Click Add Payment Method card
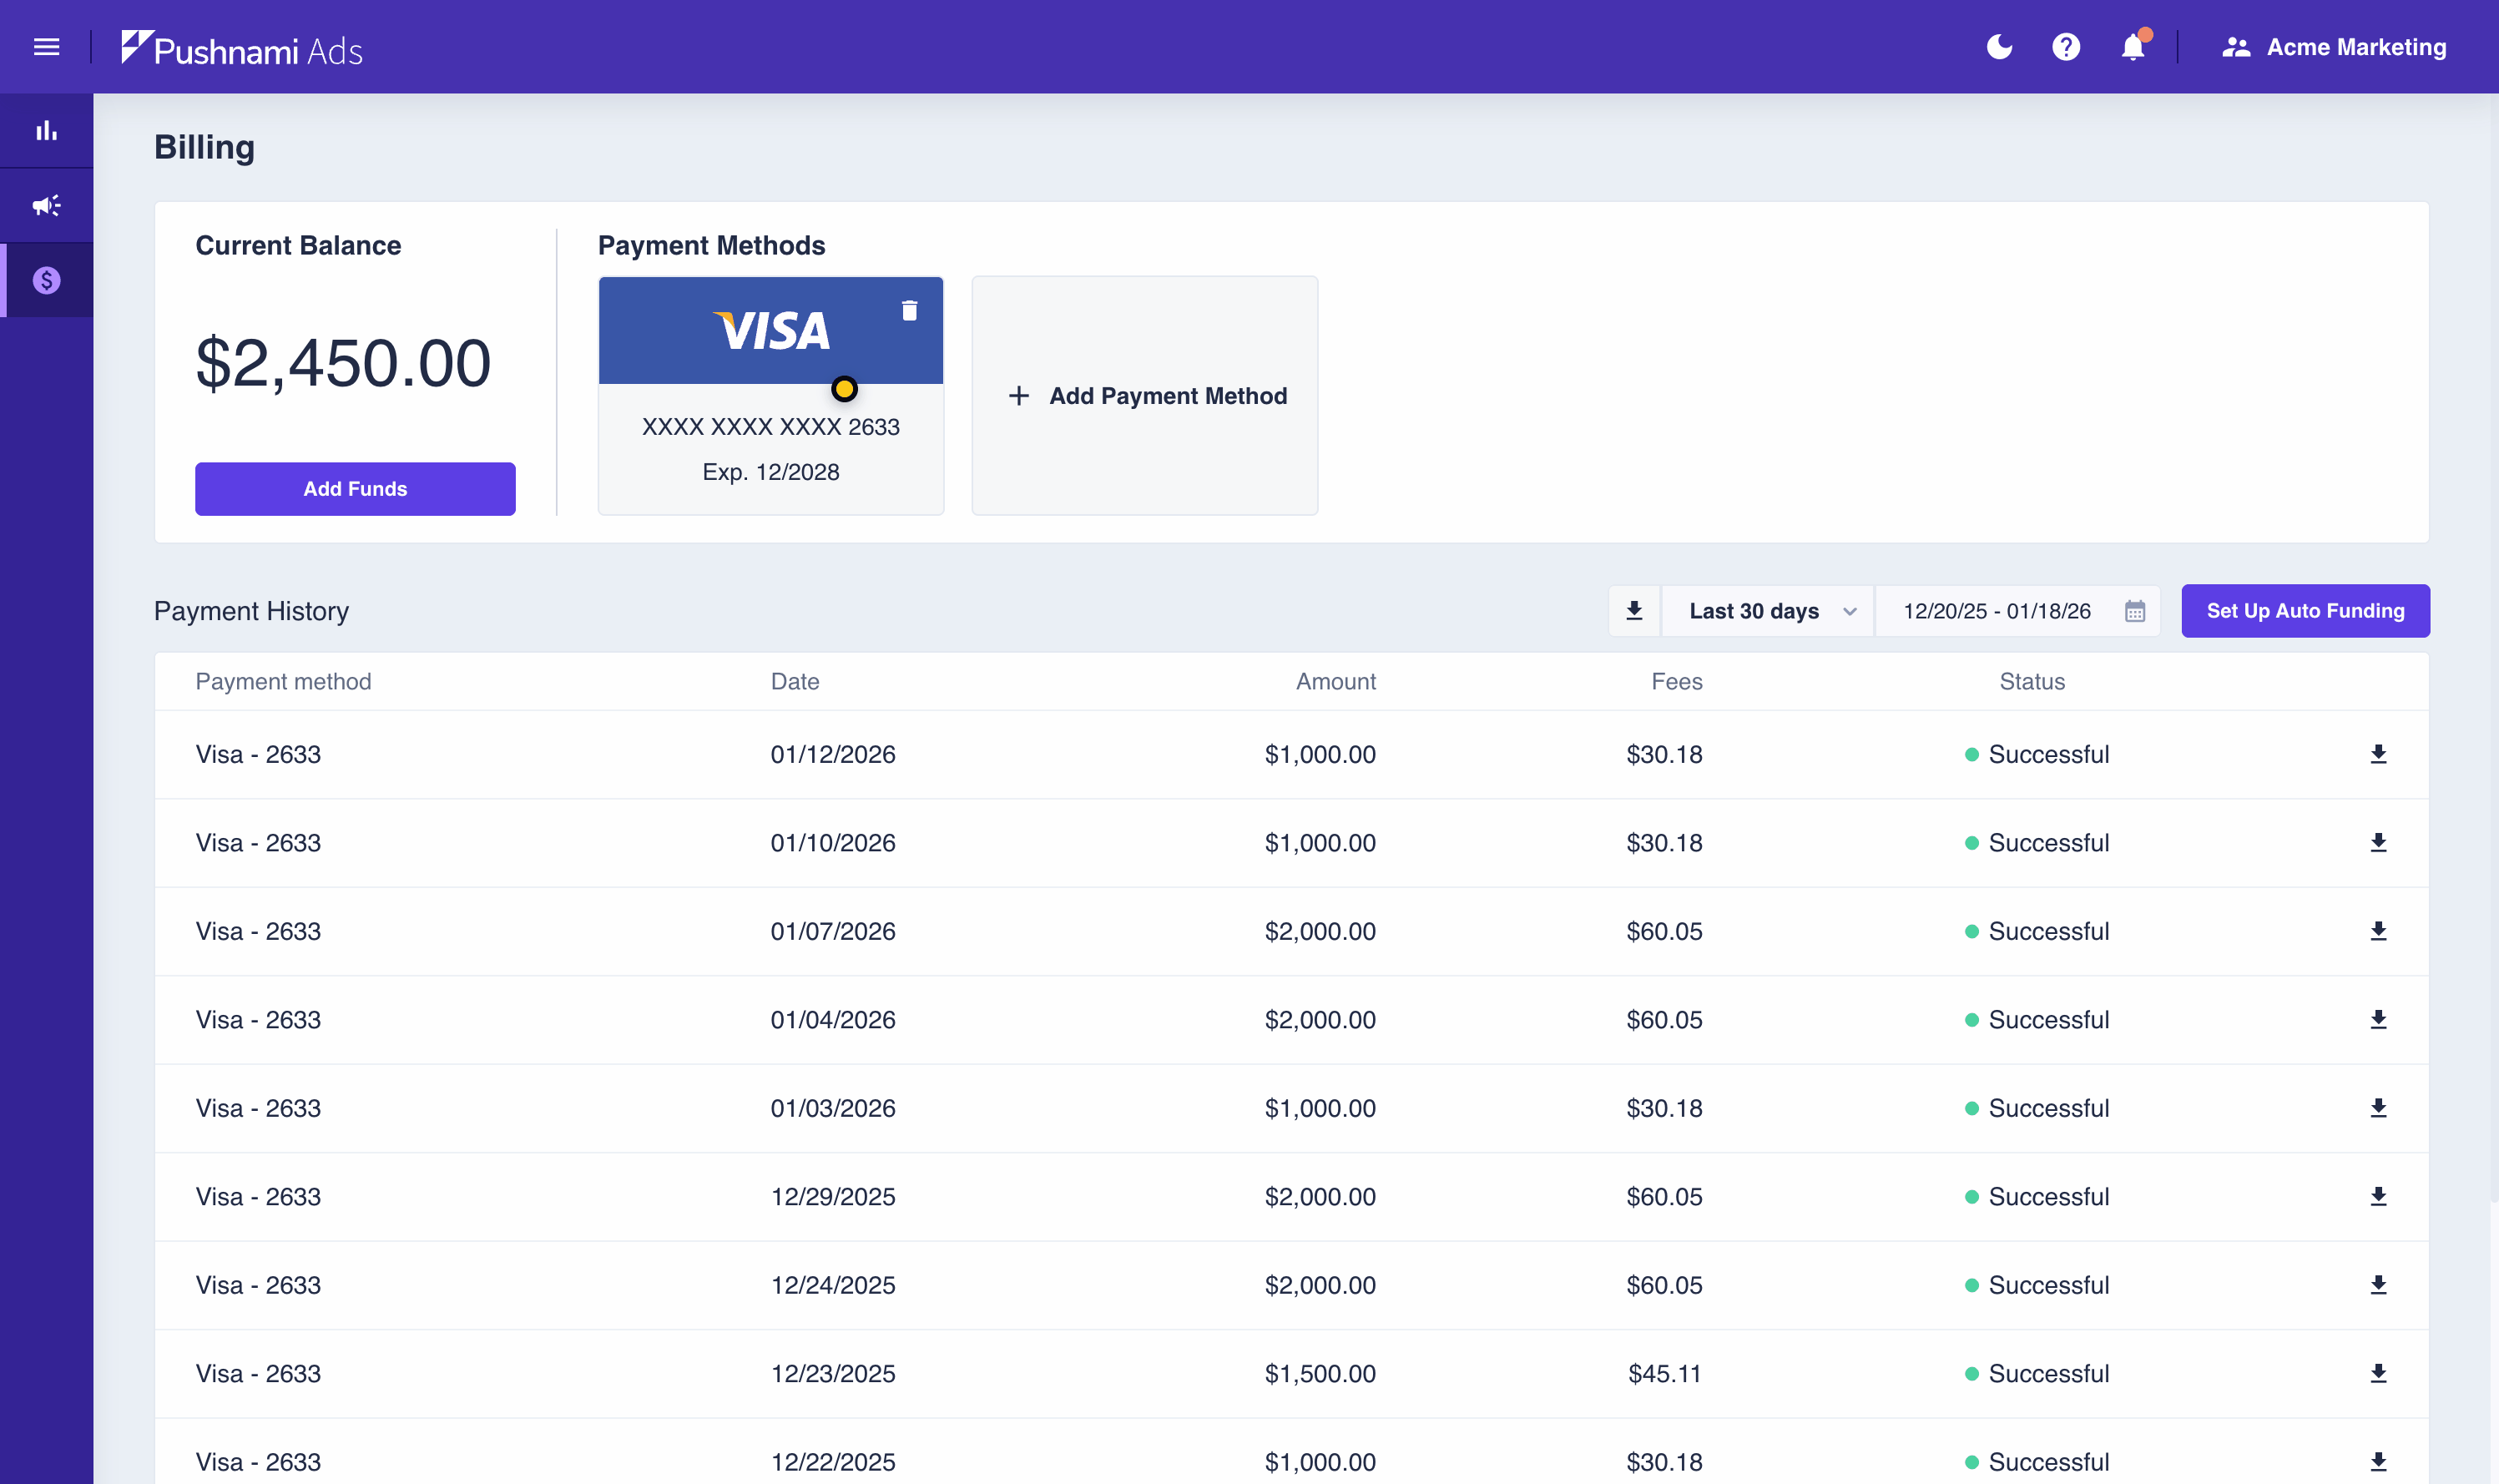This screenshot has height=1484, width=2499. 1145,396
